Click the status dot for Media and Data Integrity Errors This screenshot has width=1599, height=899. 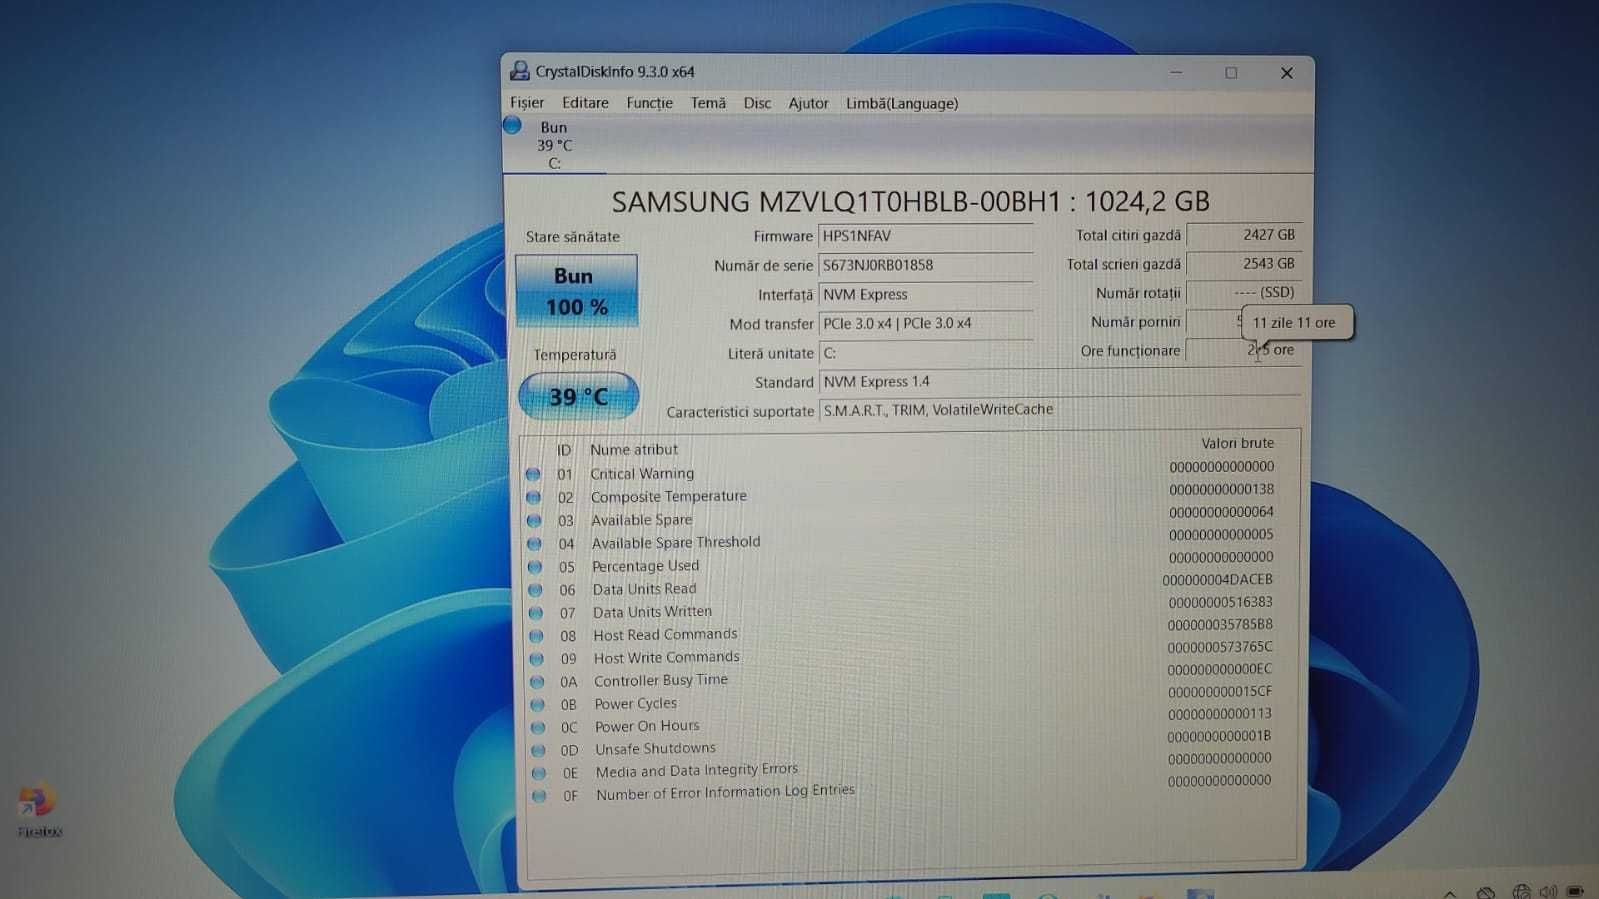pos(539,773)
